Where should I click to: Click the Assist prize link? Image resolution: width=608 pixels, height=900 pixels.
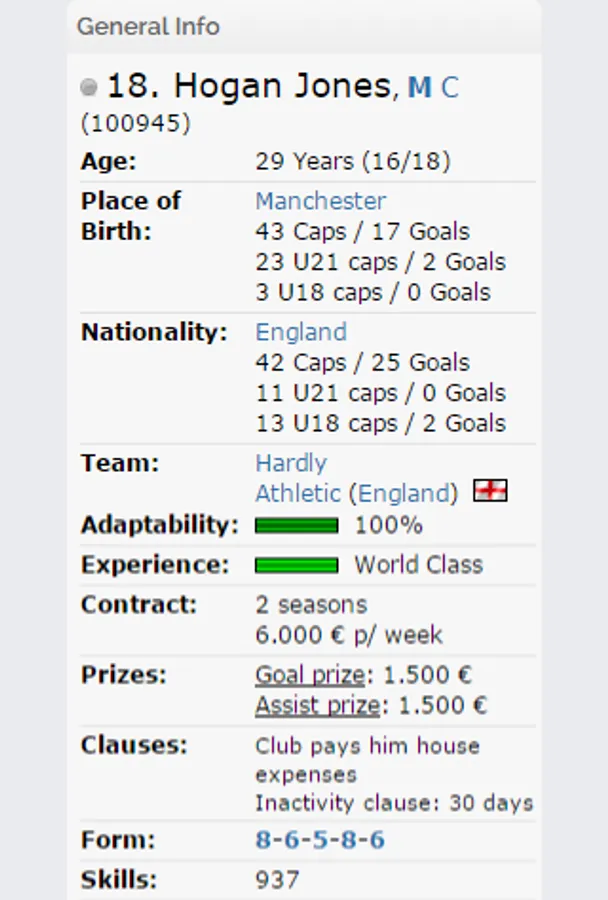coord(317,705)
